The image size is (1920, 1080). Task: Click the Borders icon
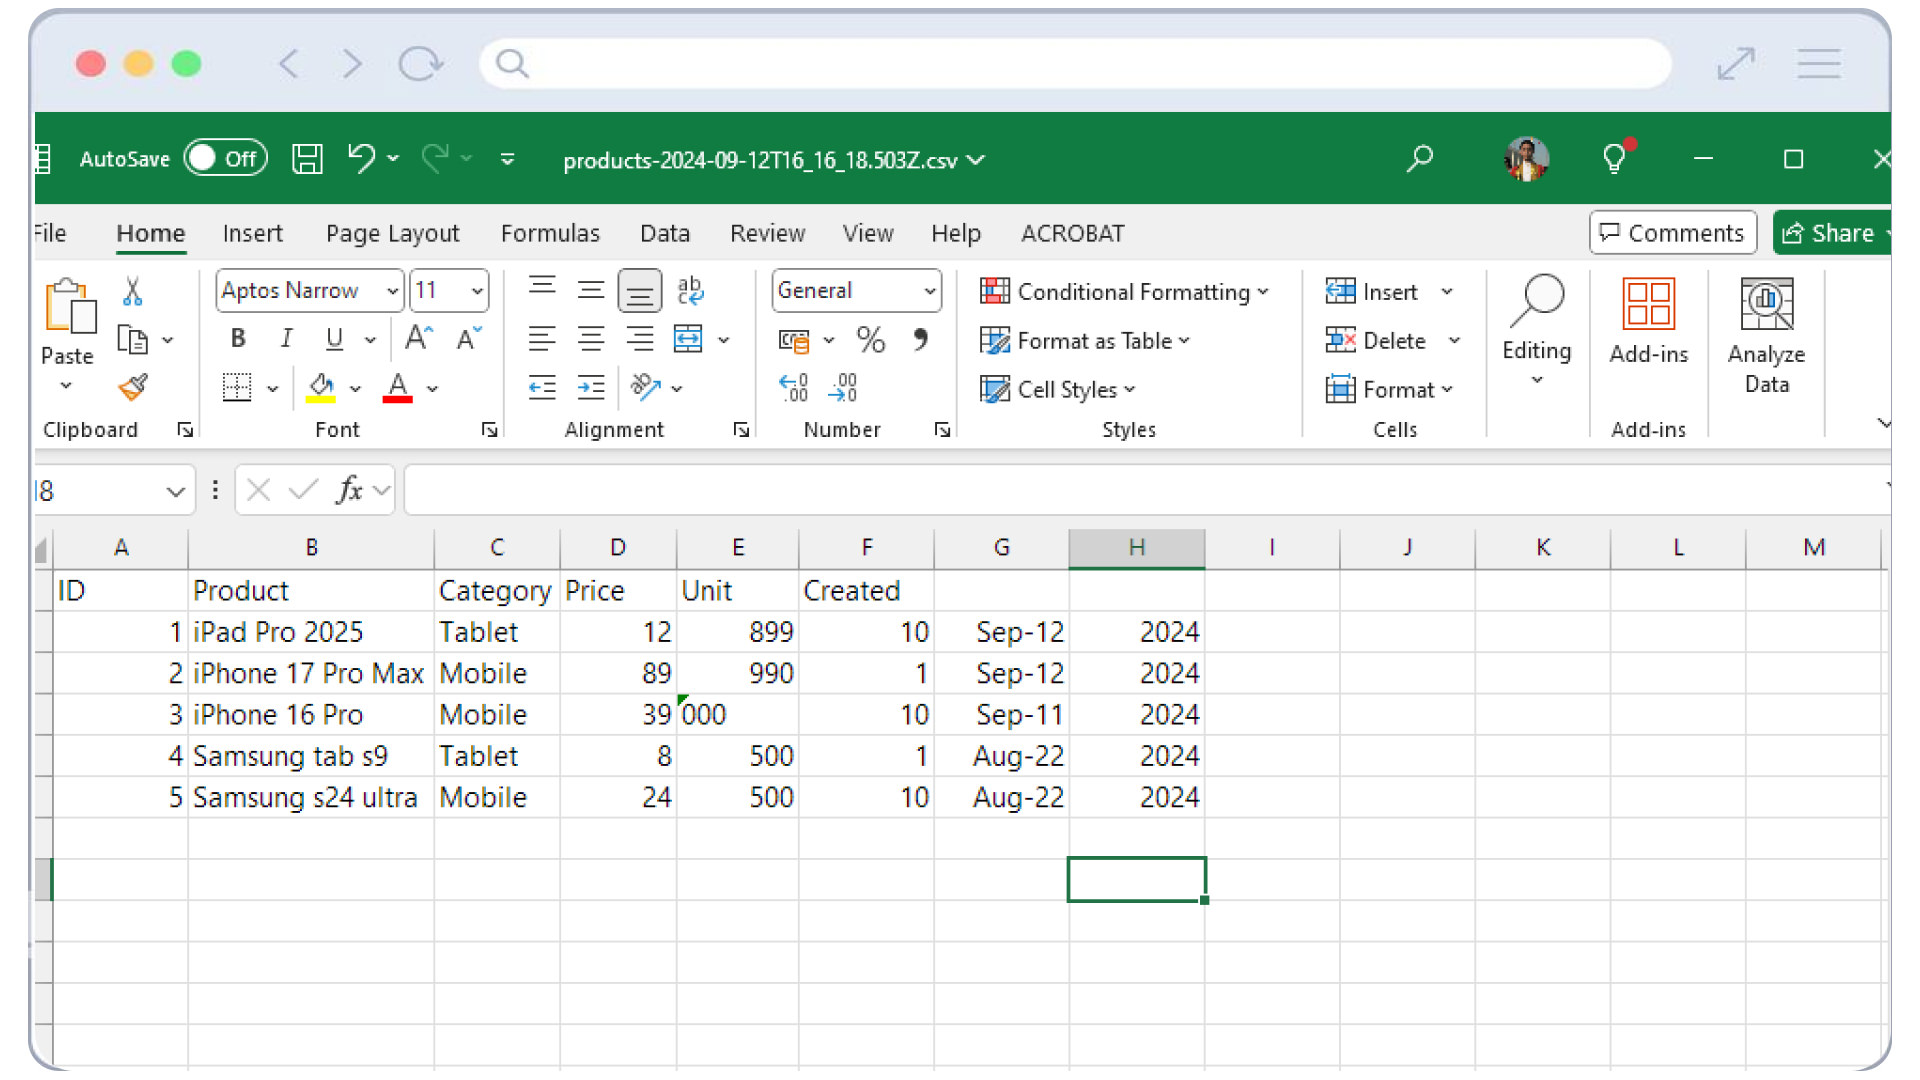coord(237,387)
